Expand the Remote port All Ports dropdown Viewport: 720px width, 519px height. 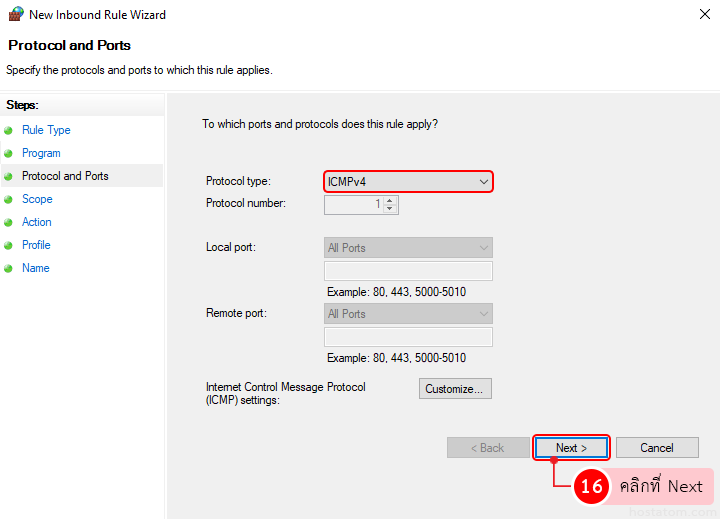pos(408,314)
